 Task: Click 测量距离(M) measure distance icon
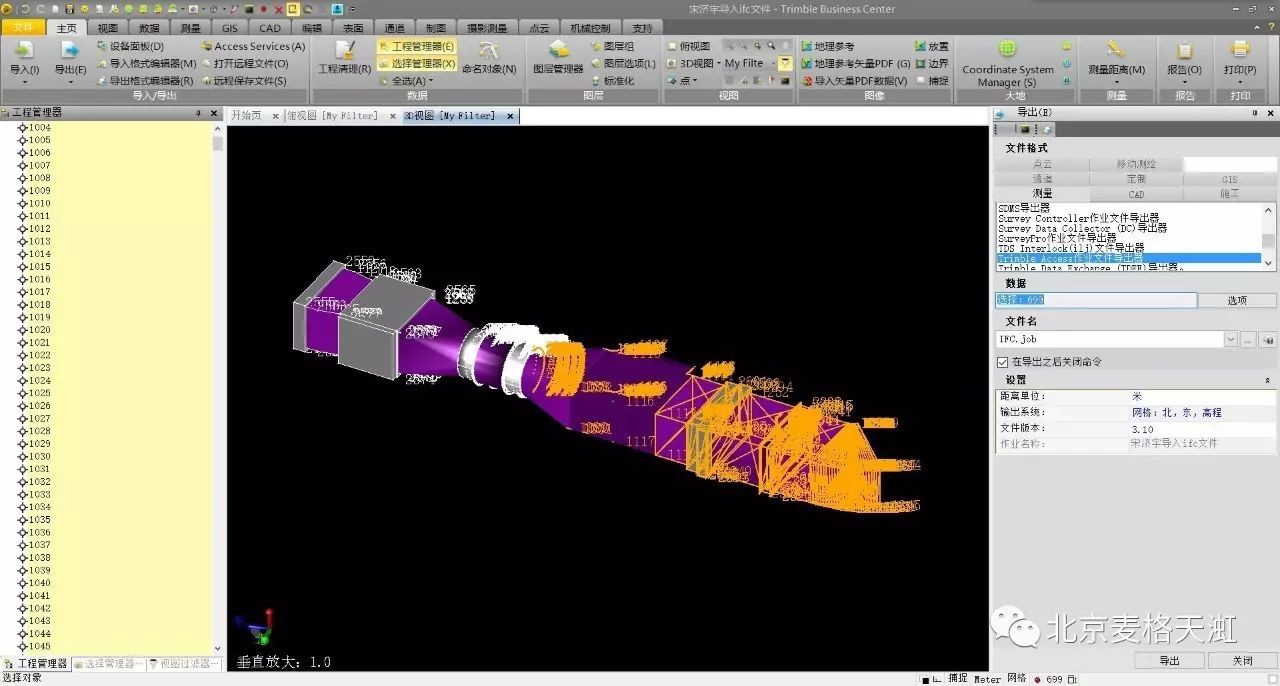1116,50
